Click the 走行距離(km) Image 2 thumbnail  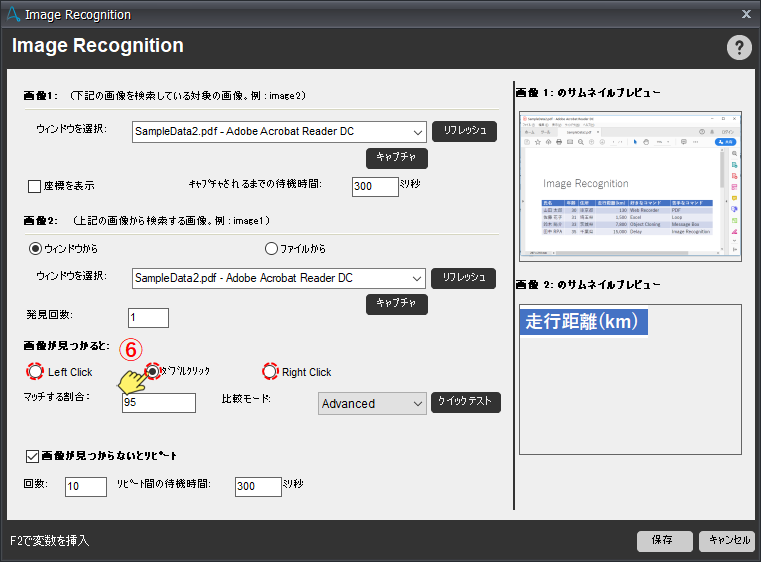coord(583,322)
